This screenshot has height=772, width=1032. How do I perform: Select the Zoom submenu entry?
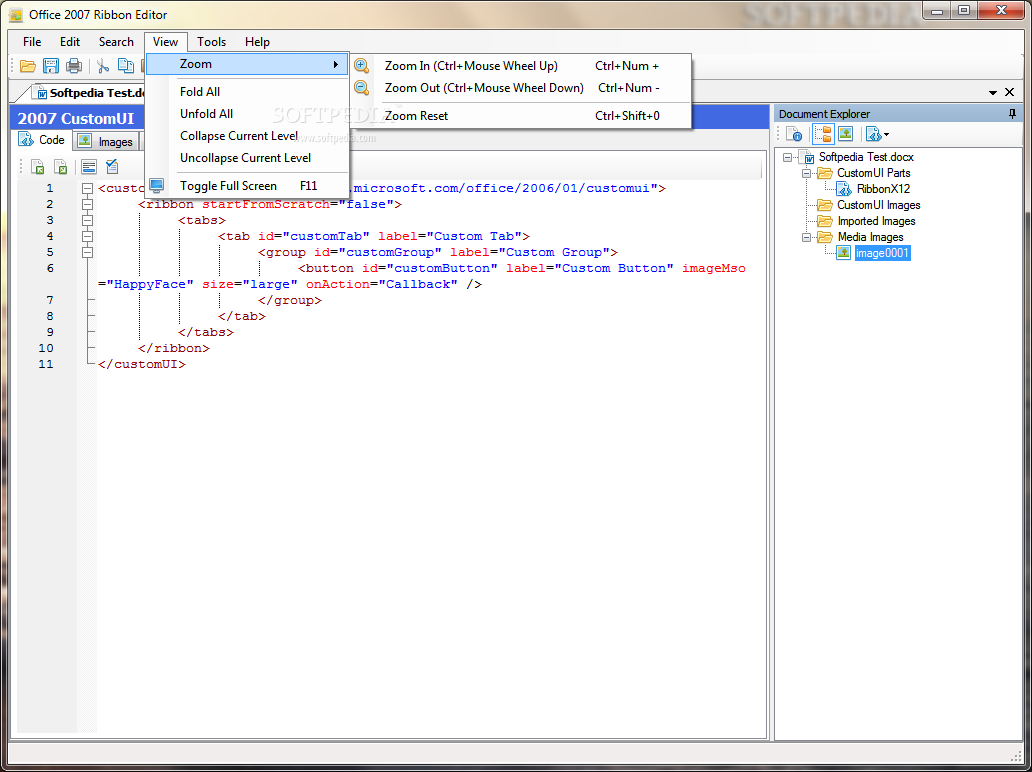coord(247,64)
